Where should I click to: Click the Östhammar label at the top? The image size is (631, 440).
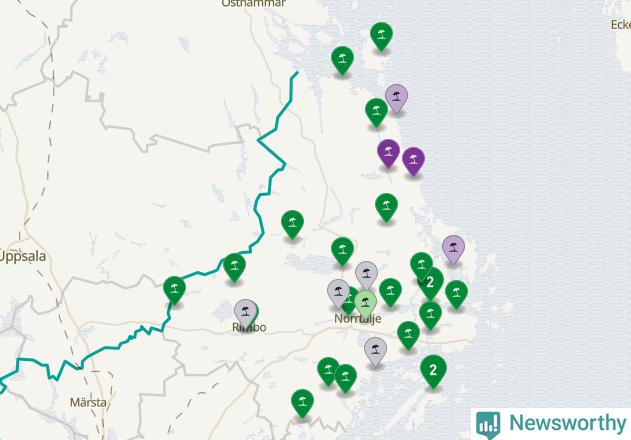(254, 3)
